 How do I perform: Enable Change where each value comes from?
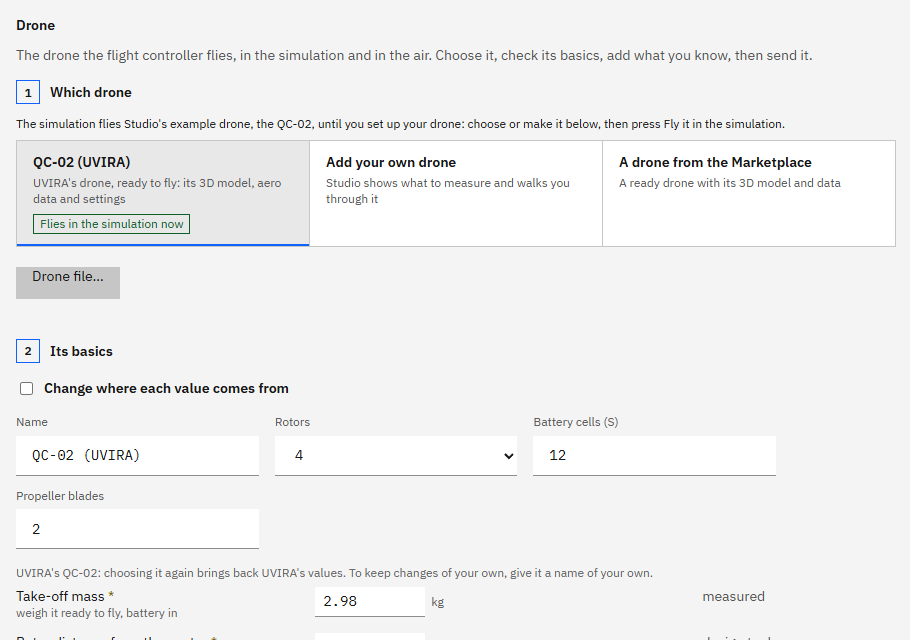point(27,388)
